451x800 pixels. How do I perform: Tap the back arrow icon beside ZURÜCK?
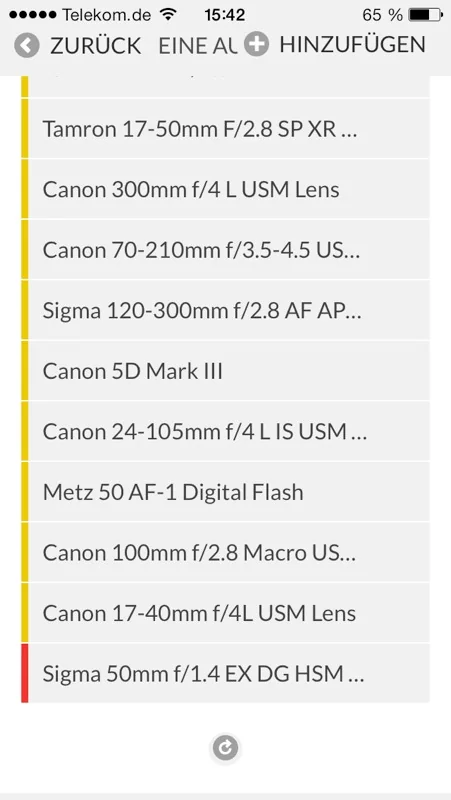pyautogui.click(x=27, y=46)
